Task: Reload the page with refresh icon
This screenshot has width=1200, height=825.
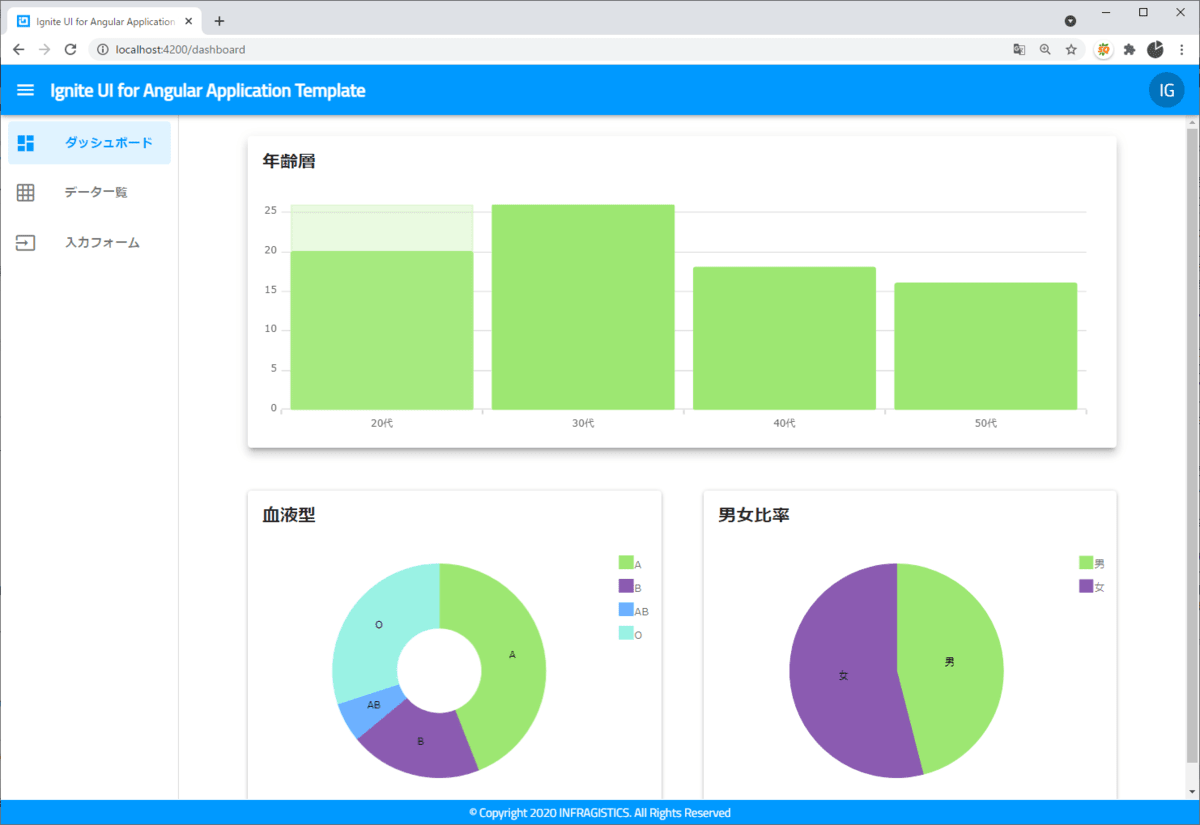Action: [x=70, y=49]
